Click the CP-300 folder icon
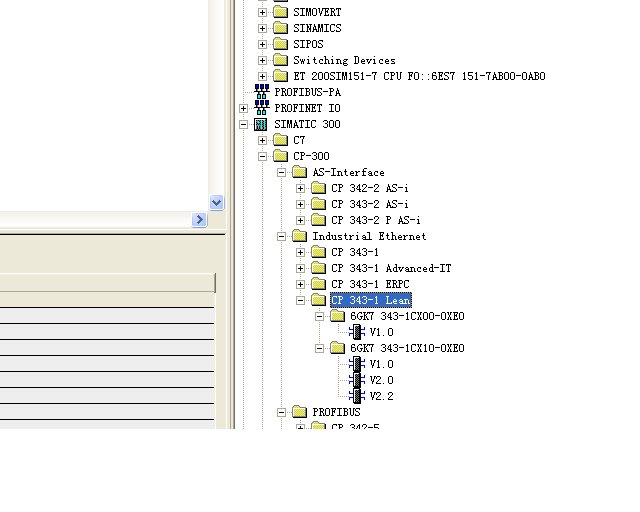The height and width of the screenshot is (512, 640). (280, 156)
